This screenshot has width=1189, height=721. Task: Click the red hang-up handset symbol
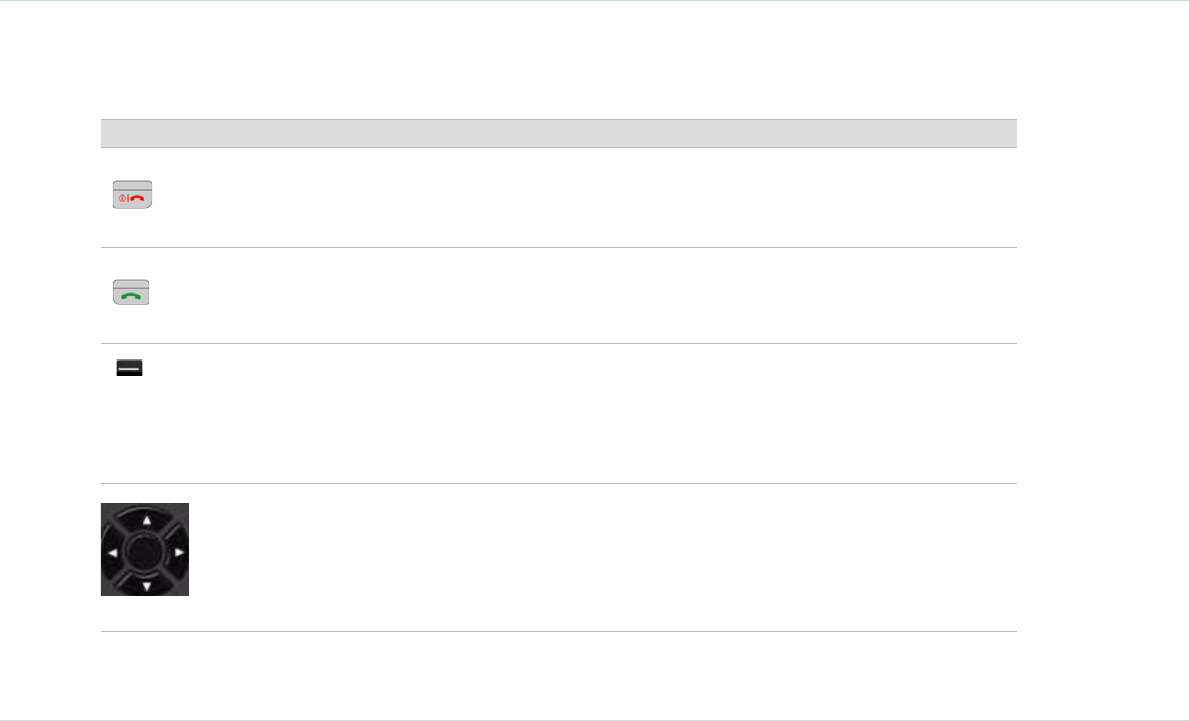pyautogui.click(x=138, y=198)
